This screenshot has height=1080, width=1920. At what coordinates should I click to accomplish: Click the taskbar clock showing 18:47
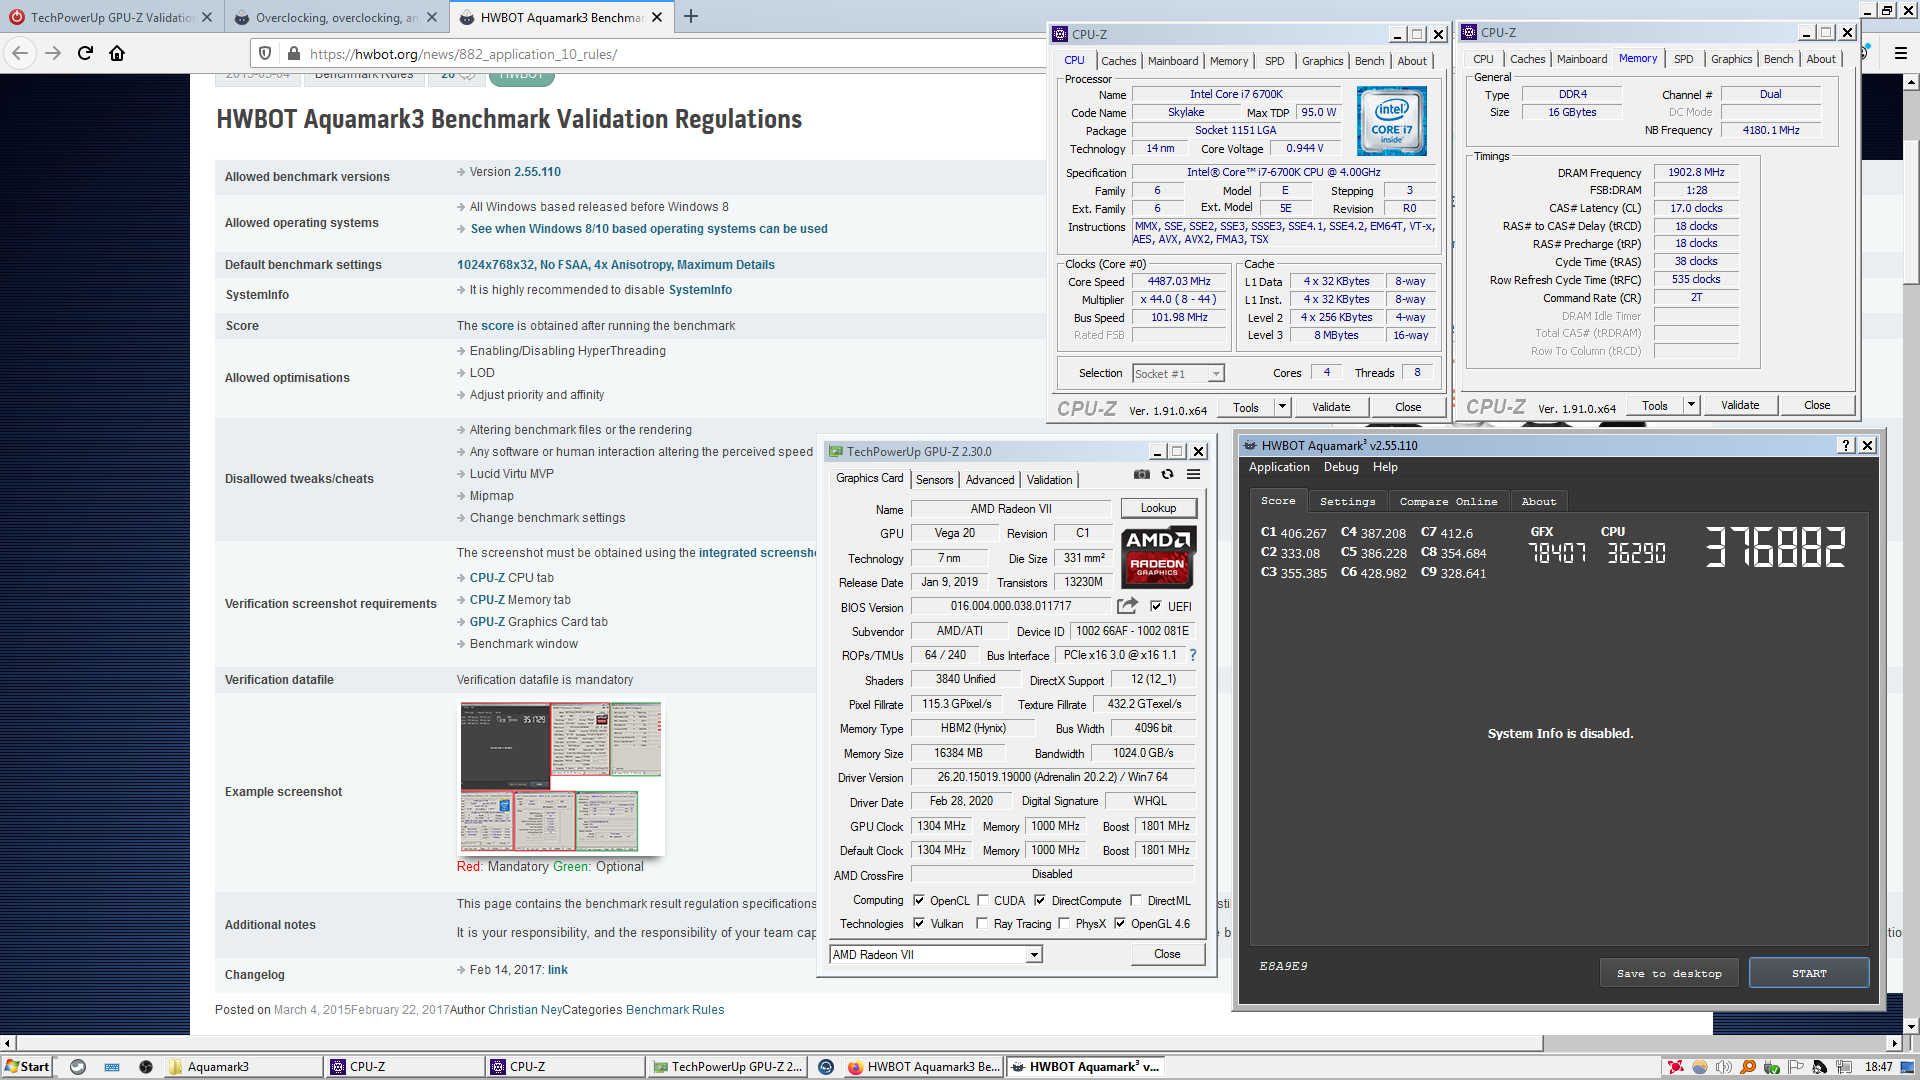(1878, 1067)
